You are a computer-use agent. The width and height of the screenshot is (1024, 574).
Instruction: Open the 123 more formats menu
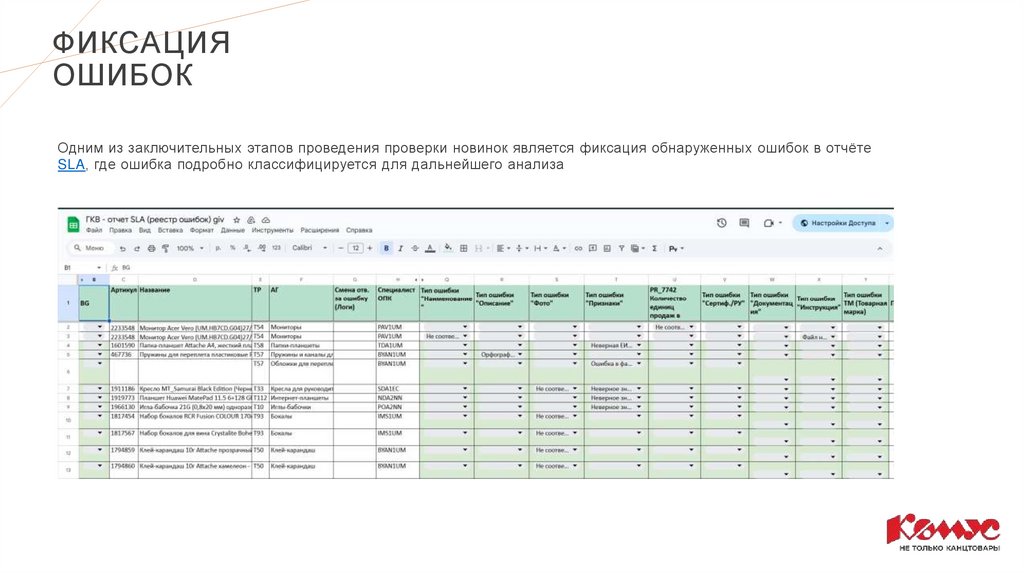pyautogui.click(x=276, y=248)
